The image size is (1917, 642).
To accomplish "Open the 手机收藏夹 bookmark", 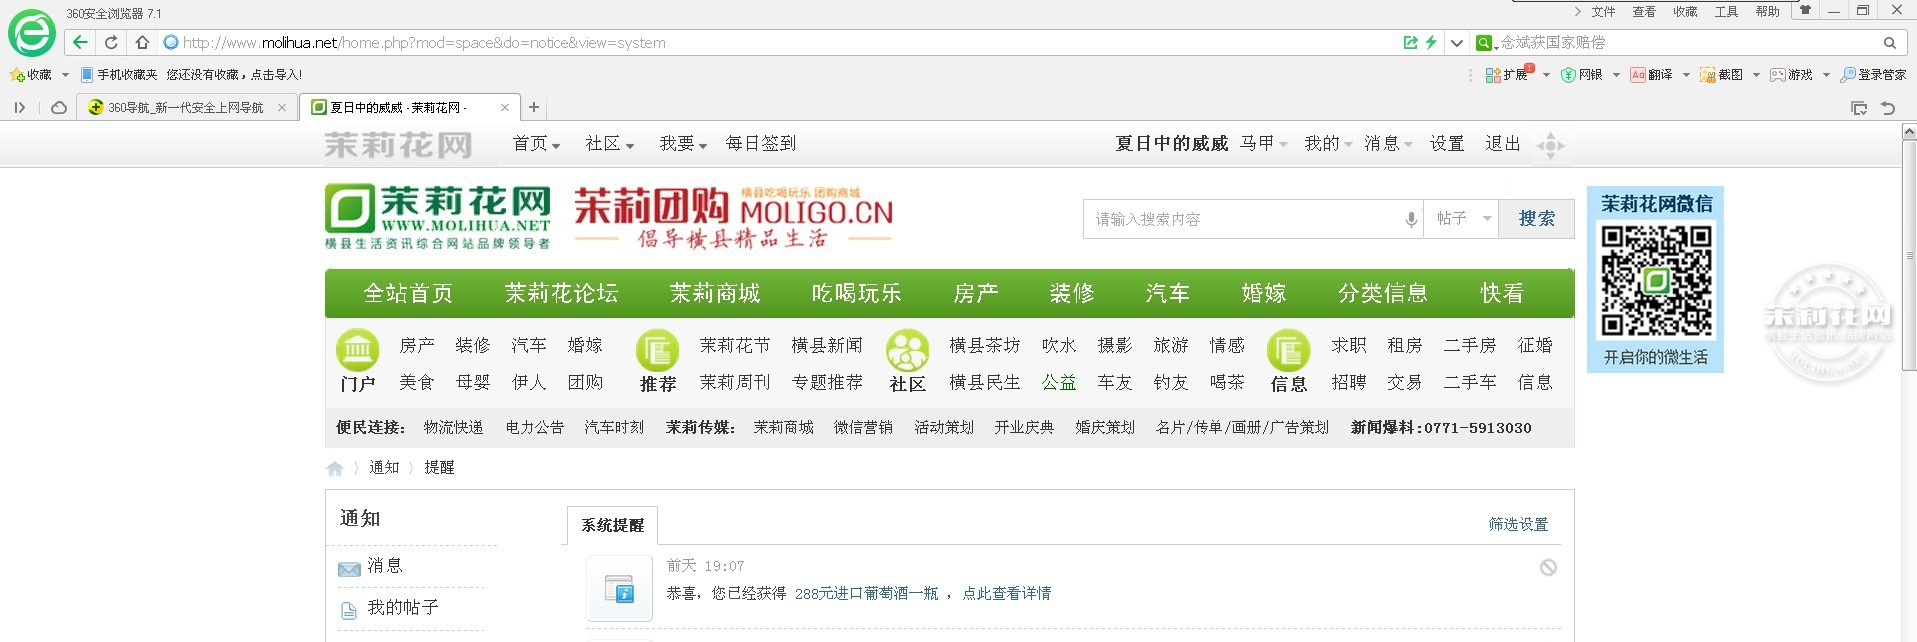I will (119, 75).
